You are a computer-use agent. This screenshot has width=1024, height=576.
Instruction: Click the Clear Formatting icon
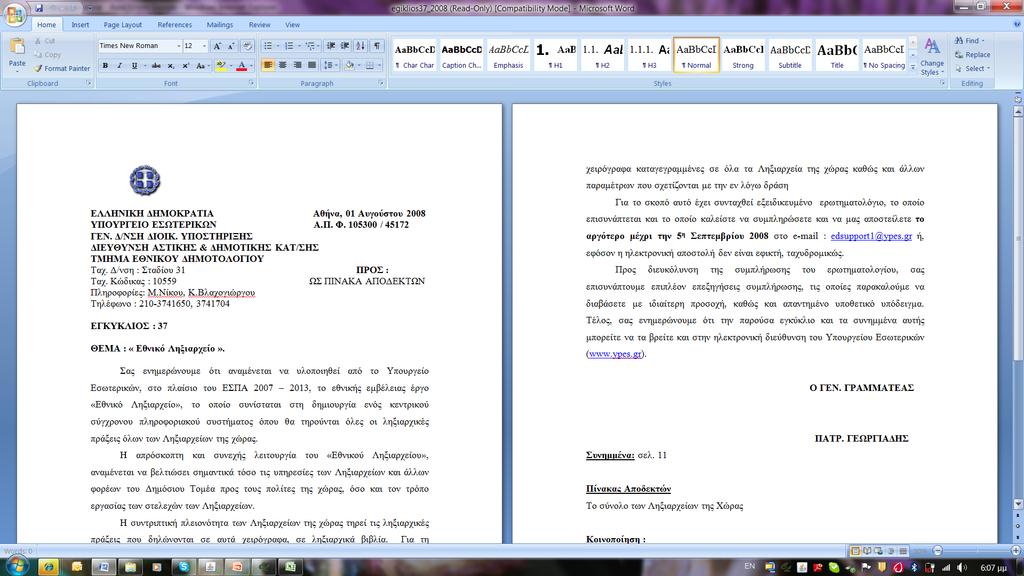click(247, 46)
